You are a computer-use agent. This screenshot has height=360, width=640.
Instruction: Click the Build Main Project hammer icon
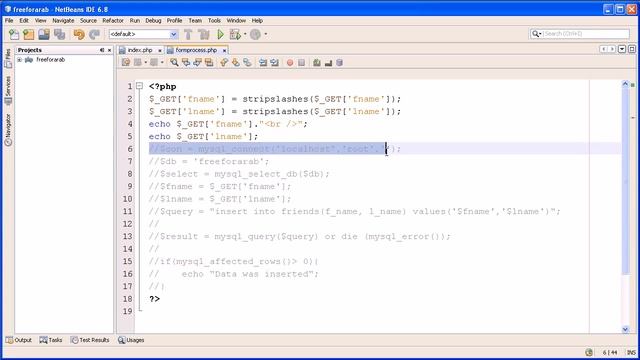click(188, 34)
